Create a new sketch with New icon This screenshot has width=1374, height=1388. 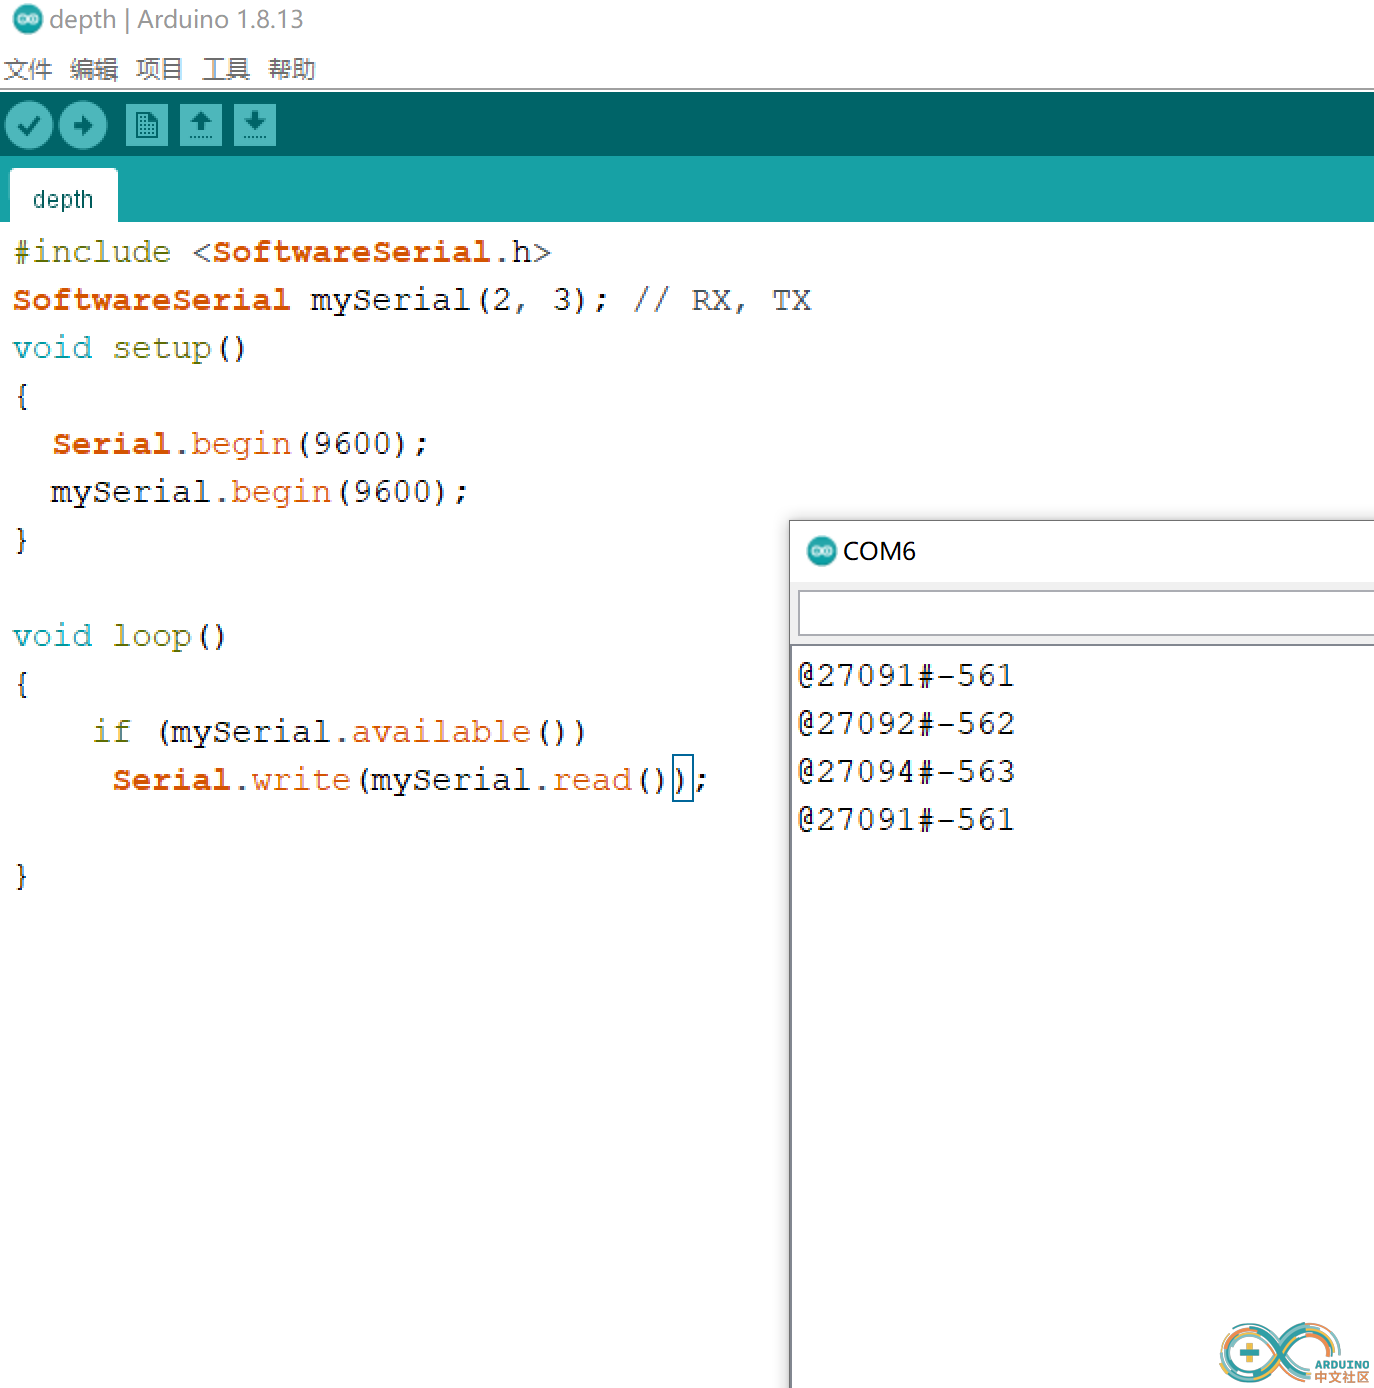(x=147, y=125)
